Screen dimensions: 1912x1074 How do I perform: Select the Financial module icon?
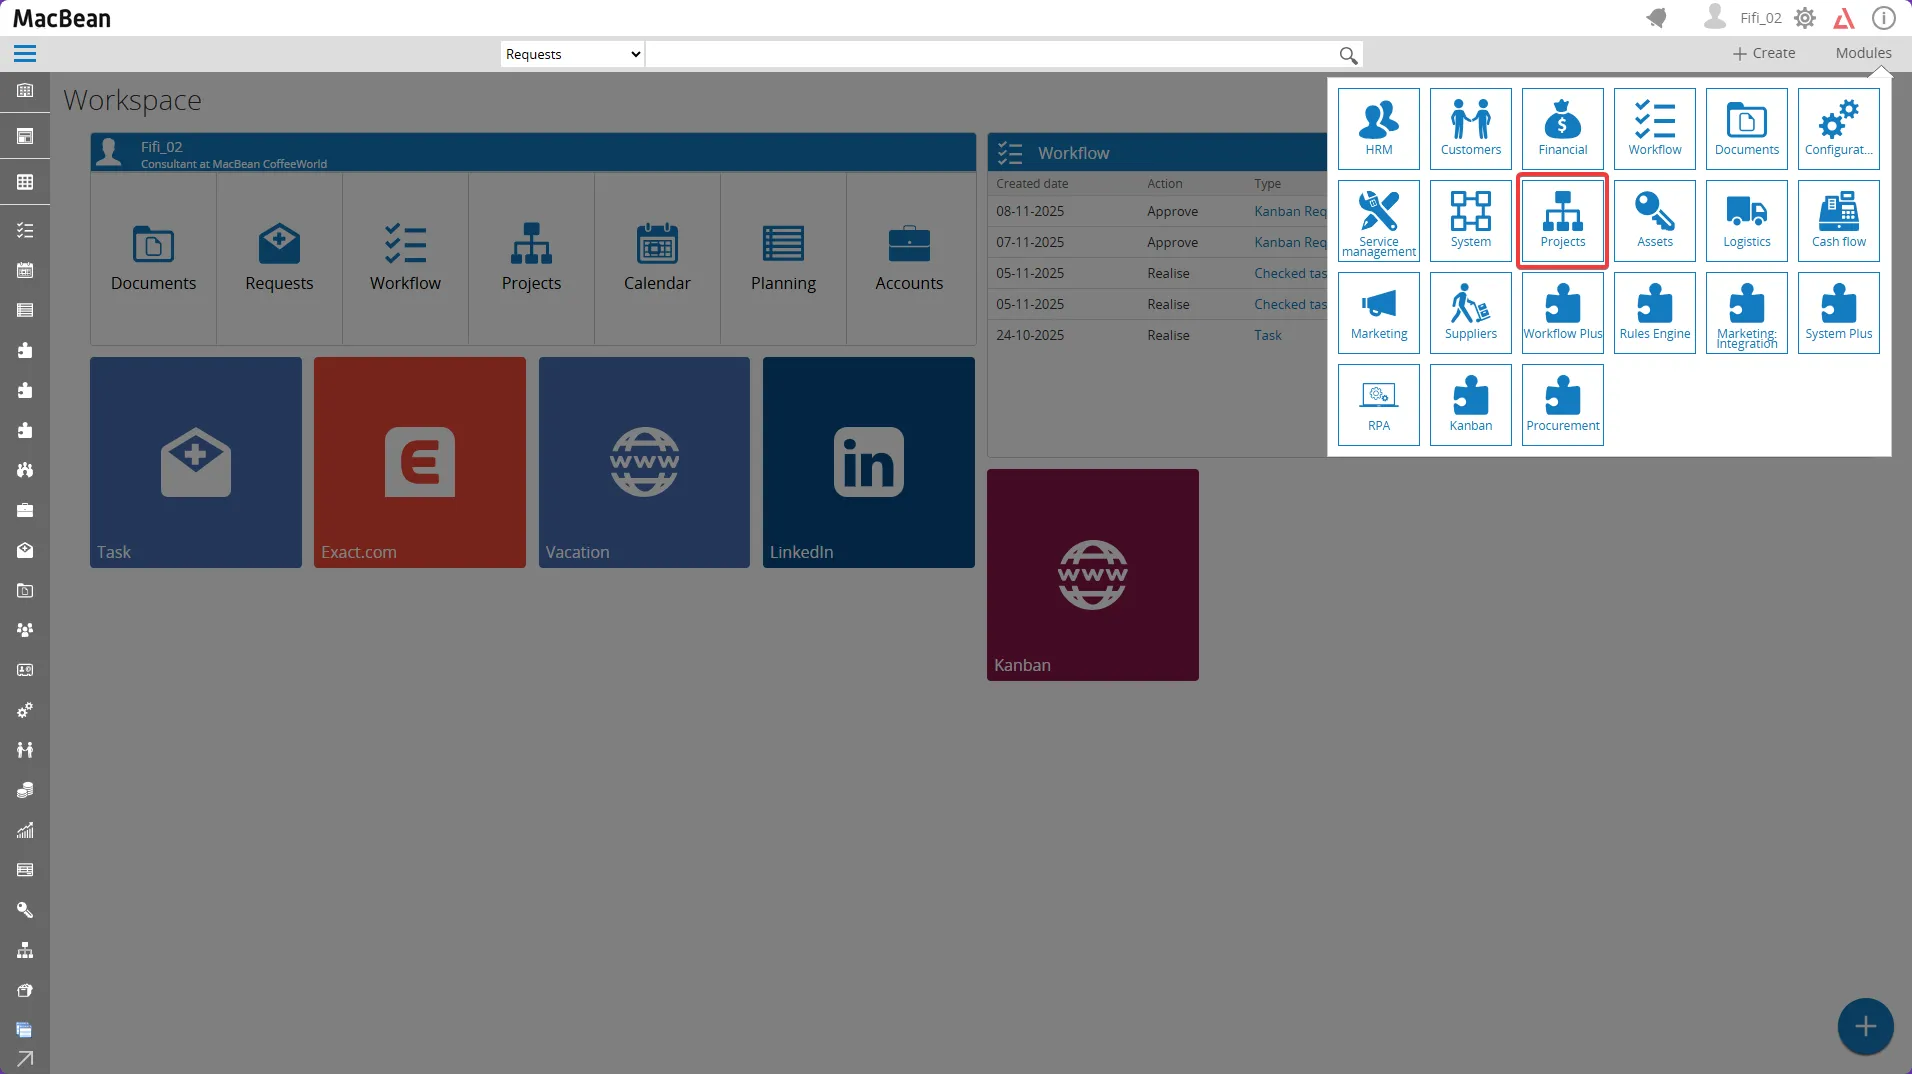point(1562,129)
